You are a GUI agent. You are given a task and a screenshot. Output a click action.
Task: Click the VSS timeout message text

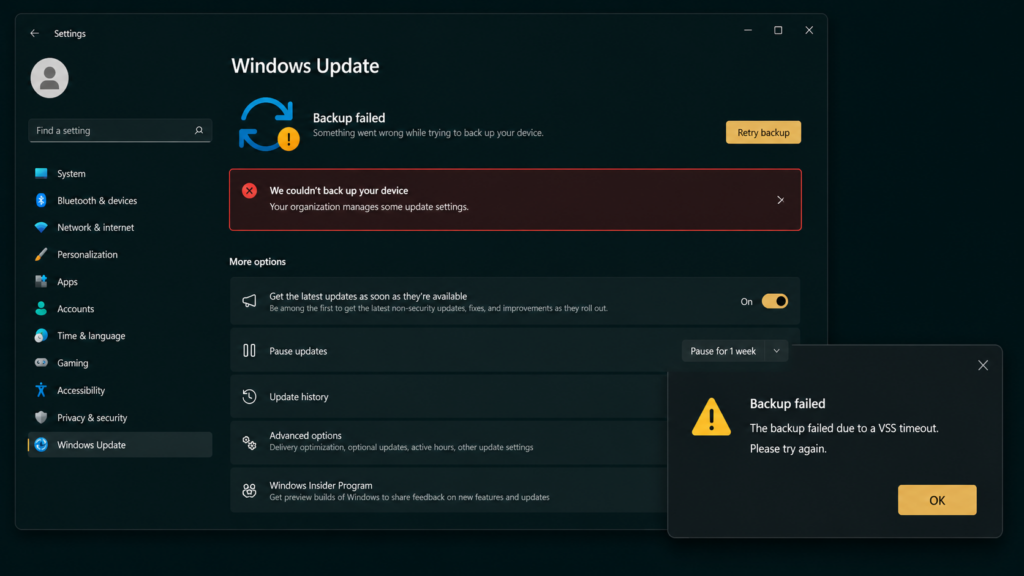click(844, 428)
